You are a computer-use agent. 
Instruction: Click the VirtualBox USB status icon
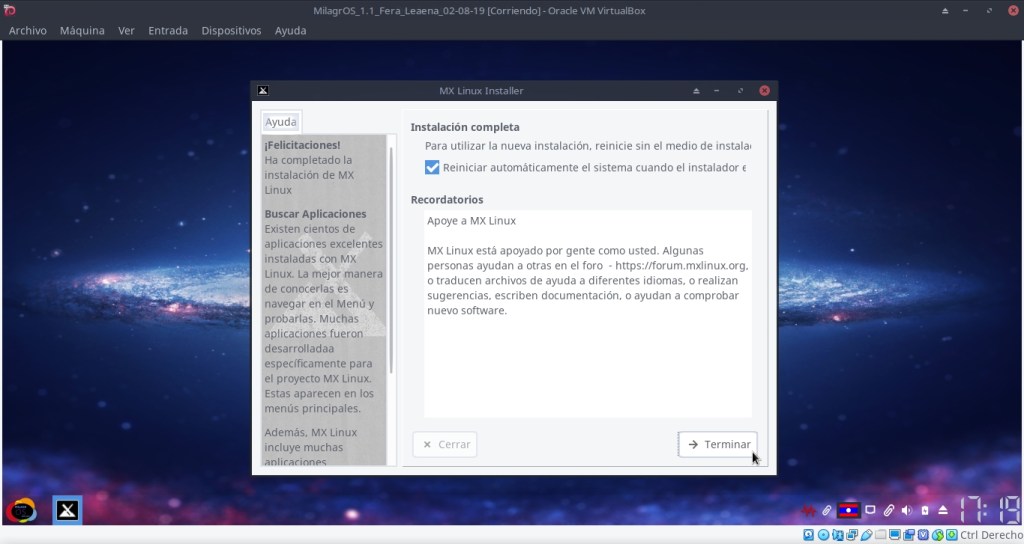tap(867, 535)
